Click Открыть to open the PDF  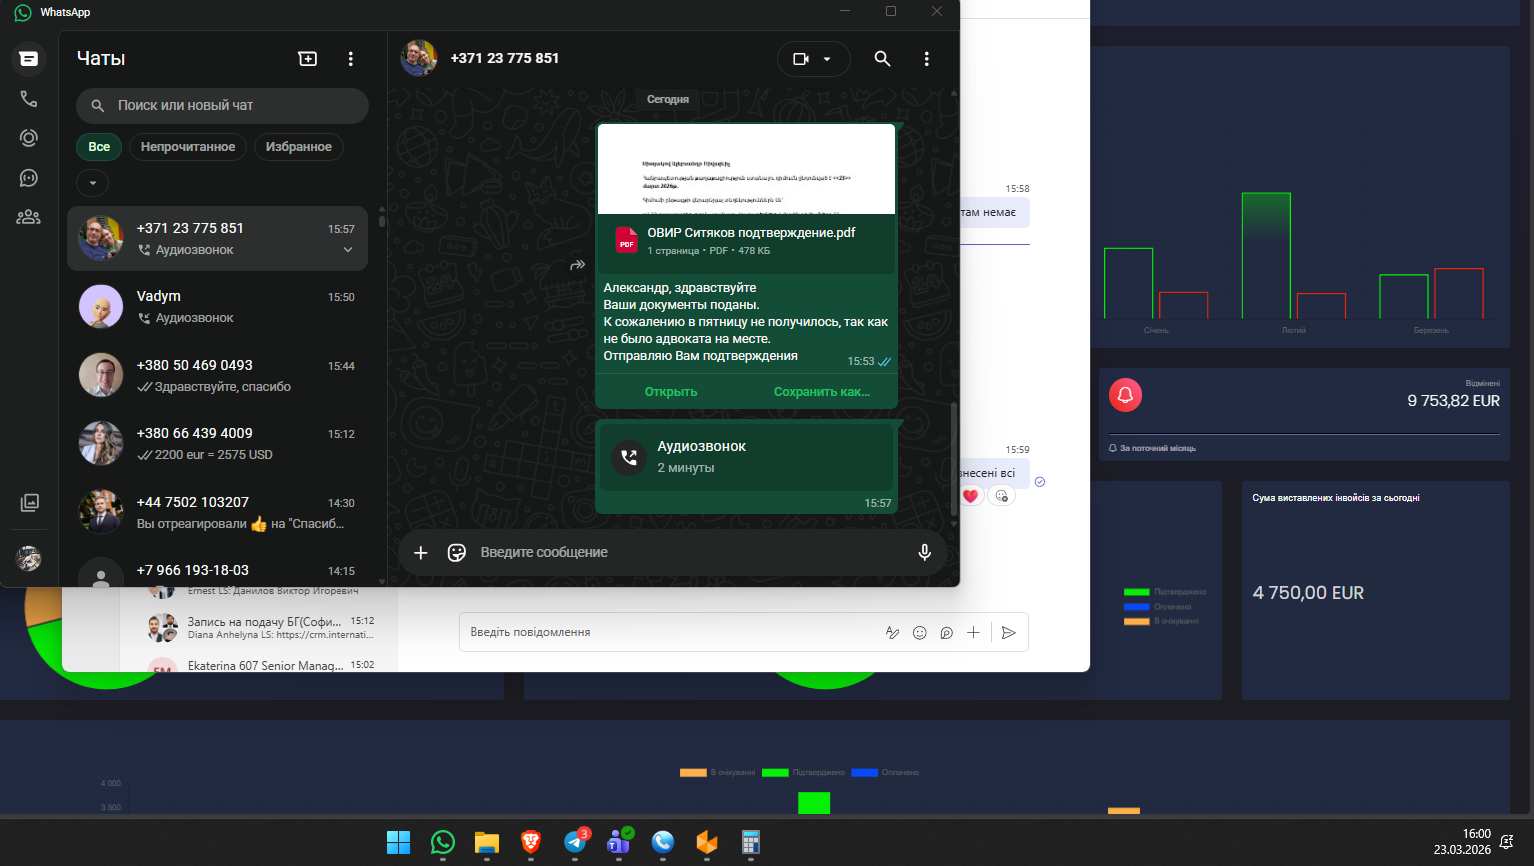[x=671, y=392]
